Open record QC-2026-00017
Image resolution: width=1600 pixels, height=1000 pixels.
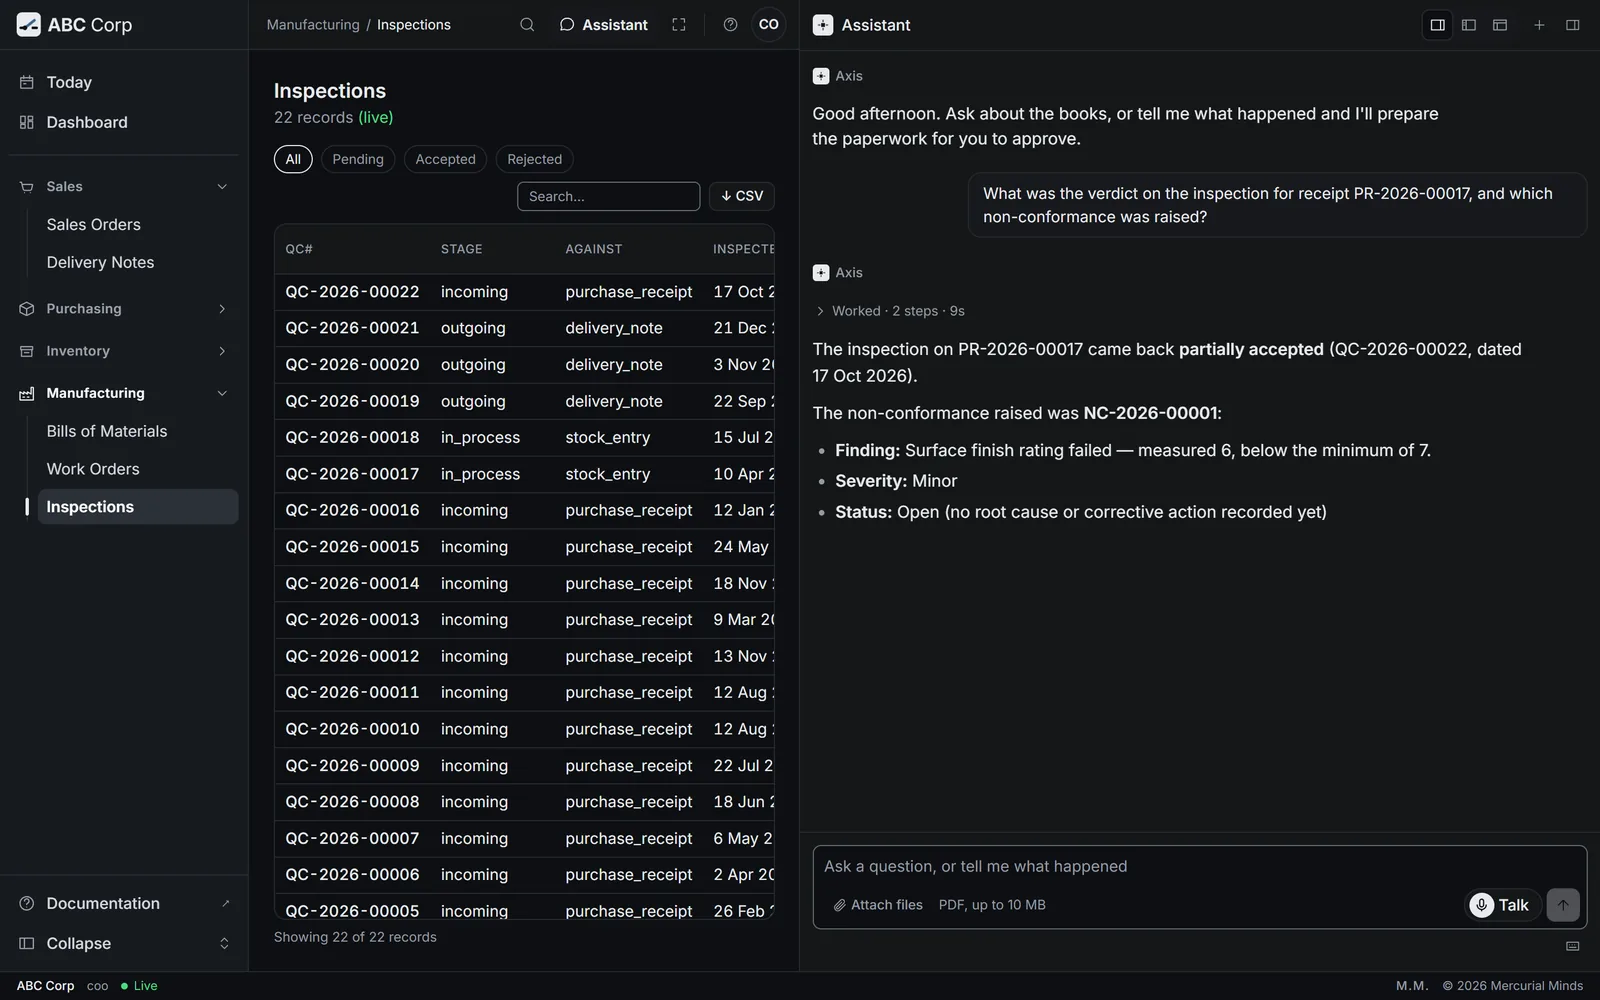pos(524,474)
